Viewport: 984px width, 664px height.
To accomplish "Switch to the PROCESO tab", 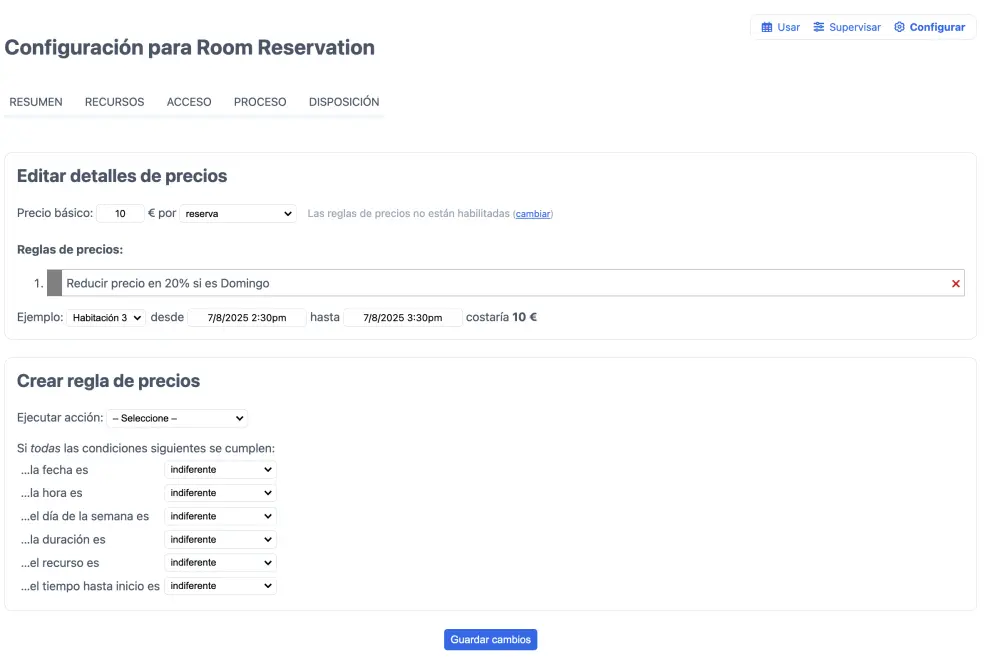I will pyautogui.click(x=260, y=102).
